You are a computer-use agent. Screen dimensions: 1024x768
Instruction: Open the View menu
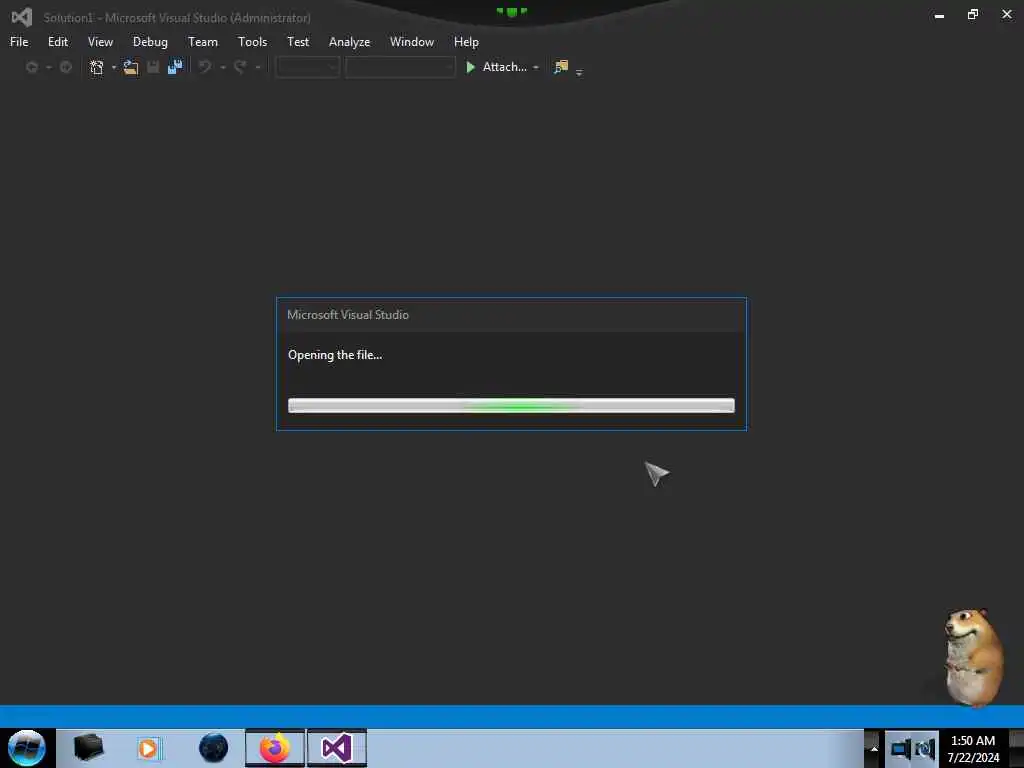[100, 42]
